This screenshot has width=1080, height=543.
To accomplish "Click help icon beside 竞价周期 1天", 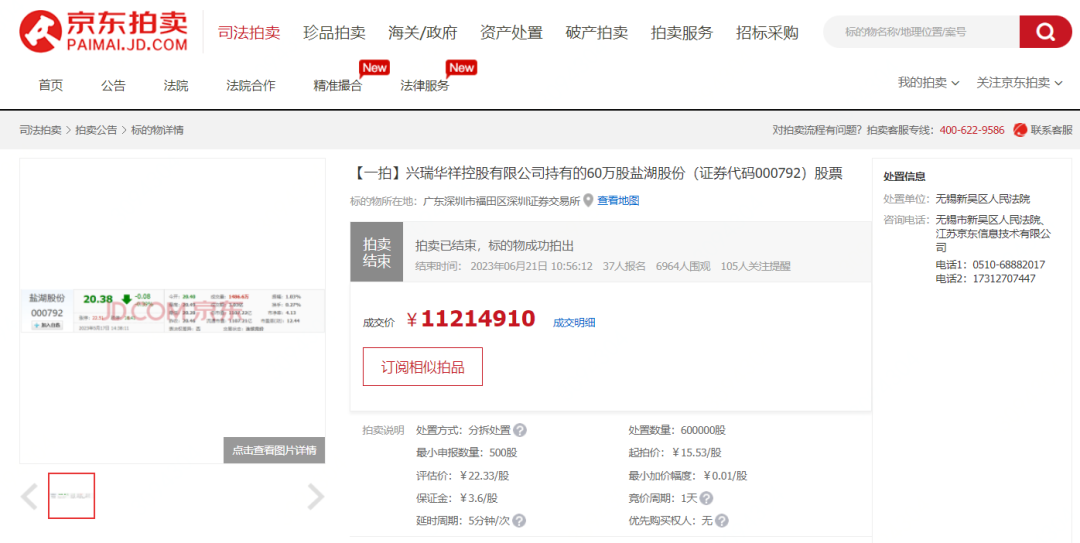I will (706, 498).
